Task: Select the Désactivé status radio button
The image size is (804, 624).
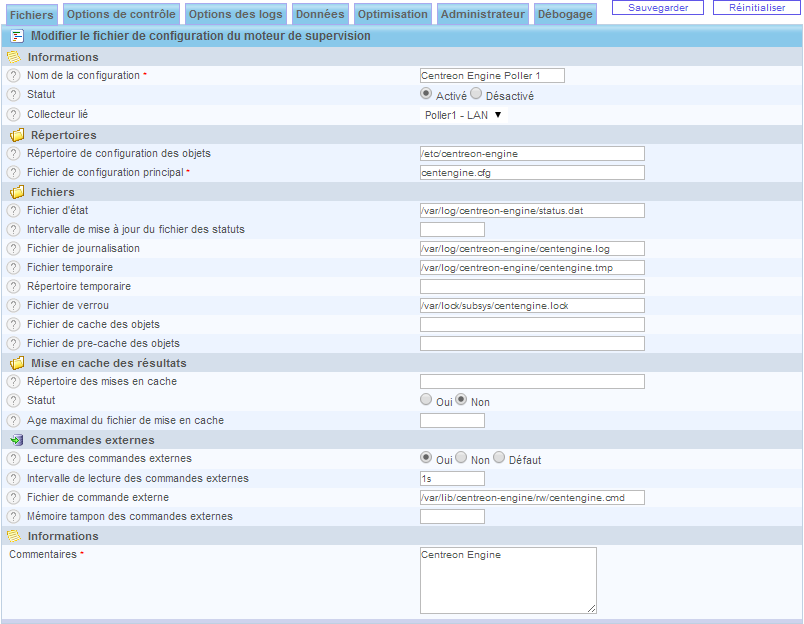Action: pyautogui.click(x=476, y=94)
